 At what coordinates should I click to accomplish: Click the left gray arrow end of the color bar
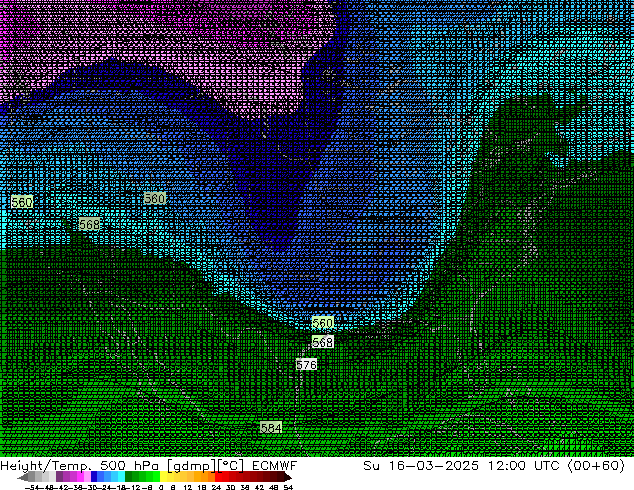coord(23,477)
